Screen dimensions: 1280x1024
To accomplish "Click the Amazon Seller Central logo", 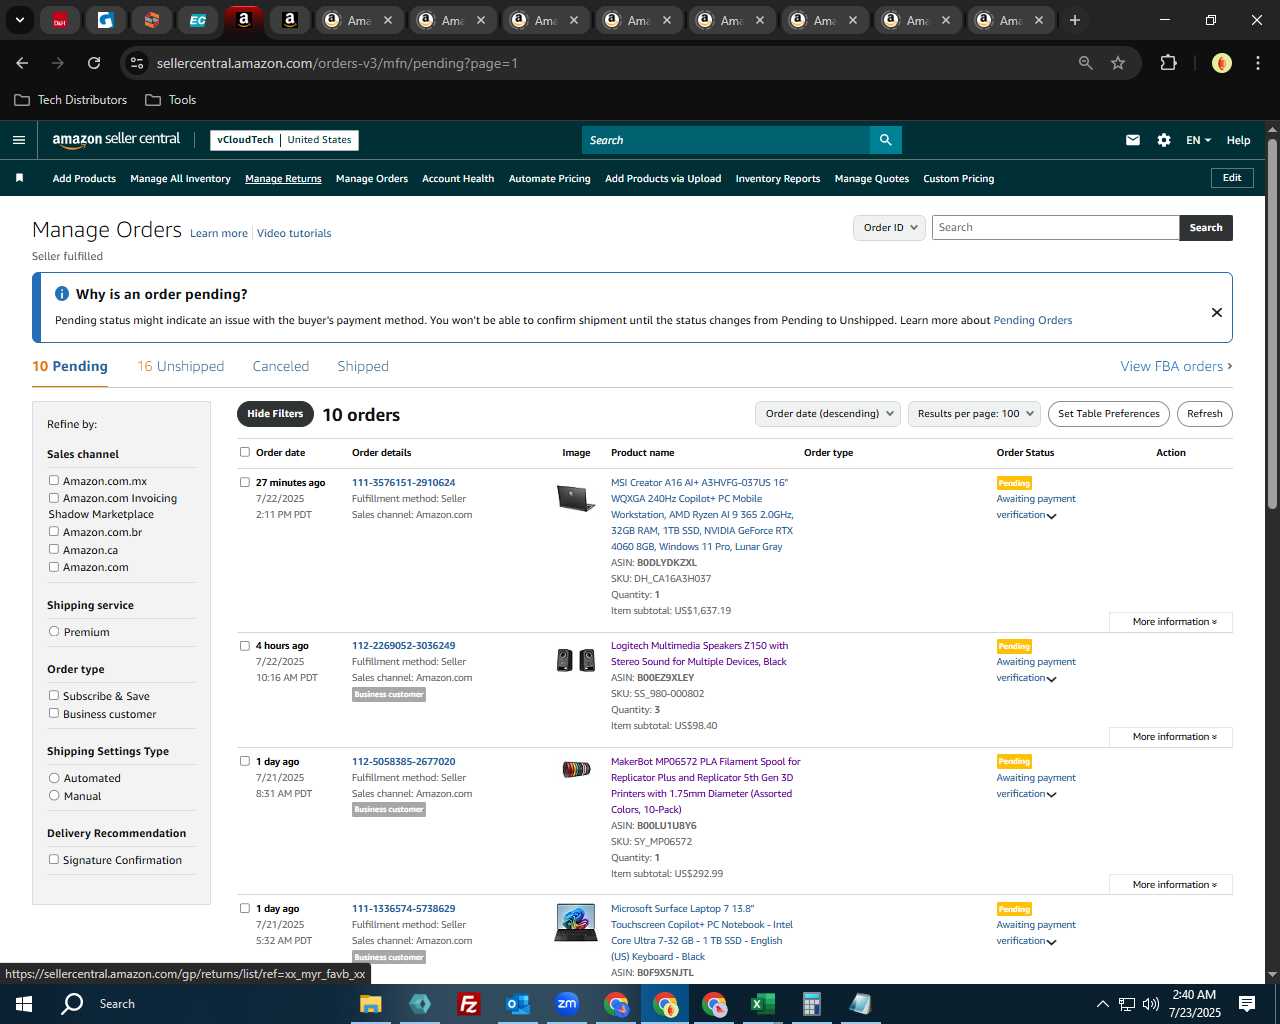I will (x=116, y=140).
